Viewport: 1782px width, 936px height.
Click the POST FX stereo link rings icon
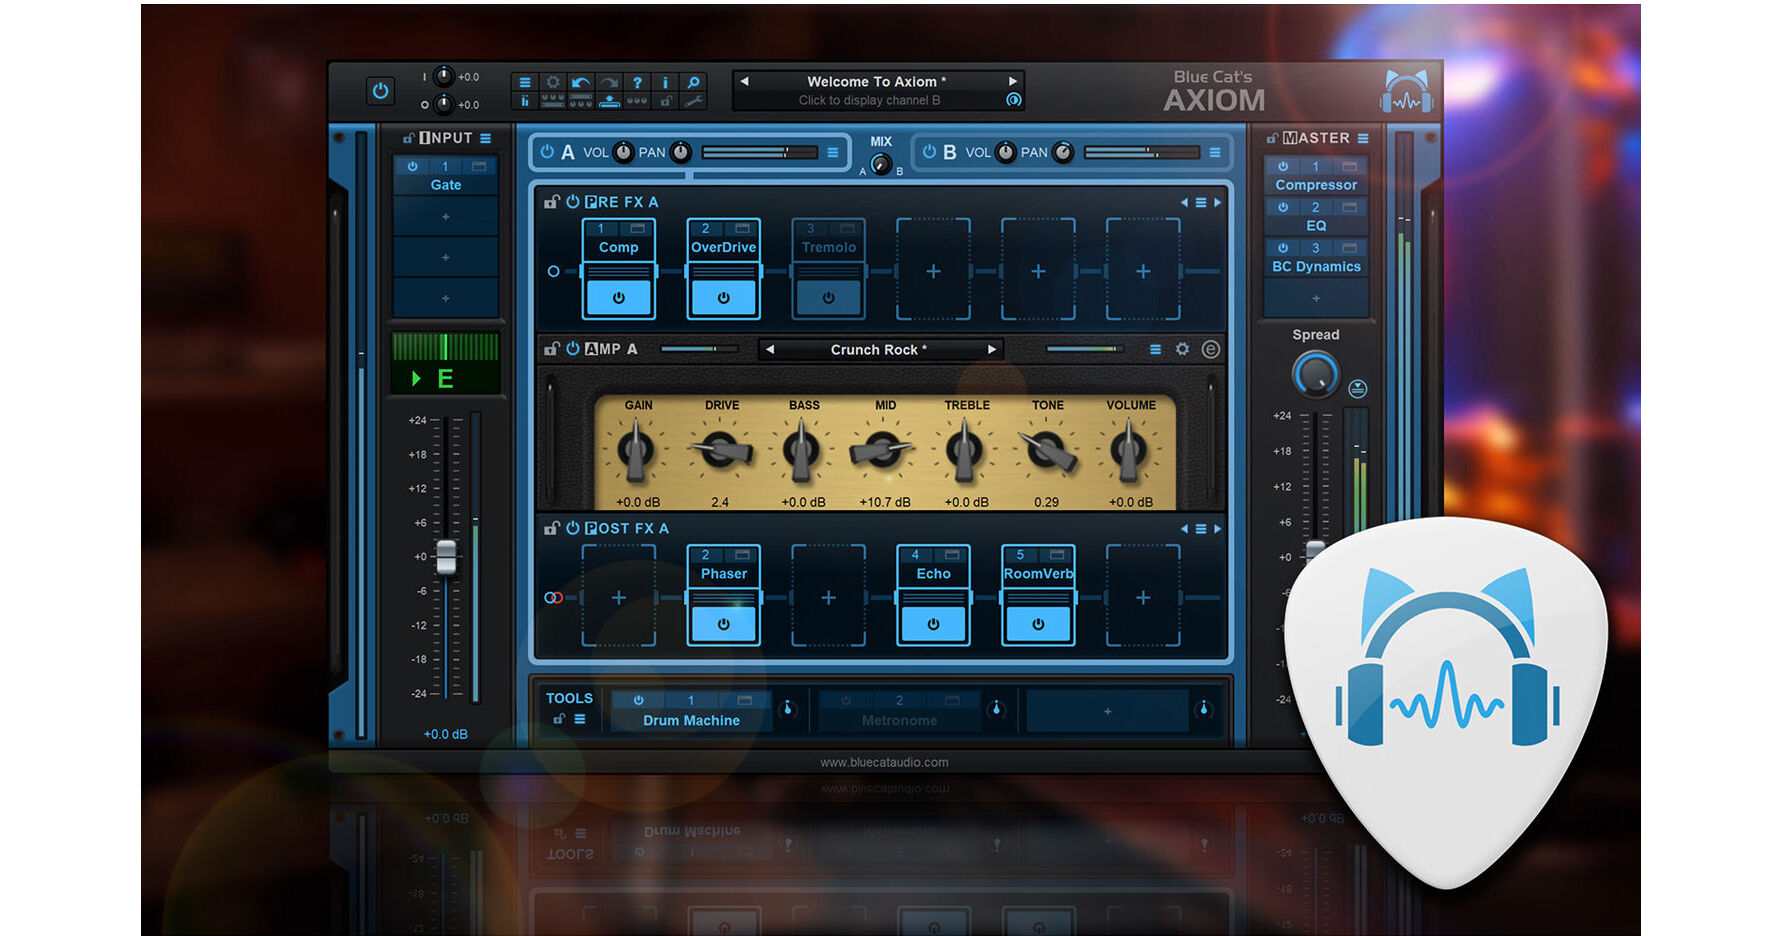click(x=553, y=598)
